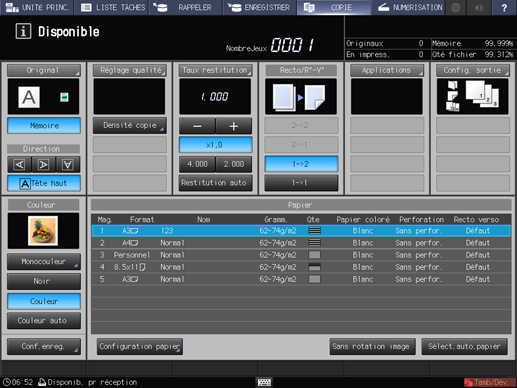Viewport: 517px width, 388px height.
Task: Open the UNITE PRINC. tab
Action: (37, 7)
